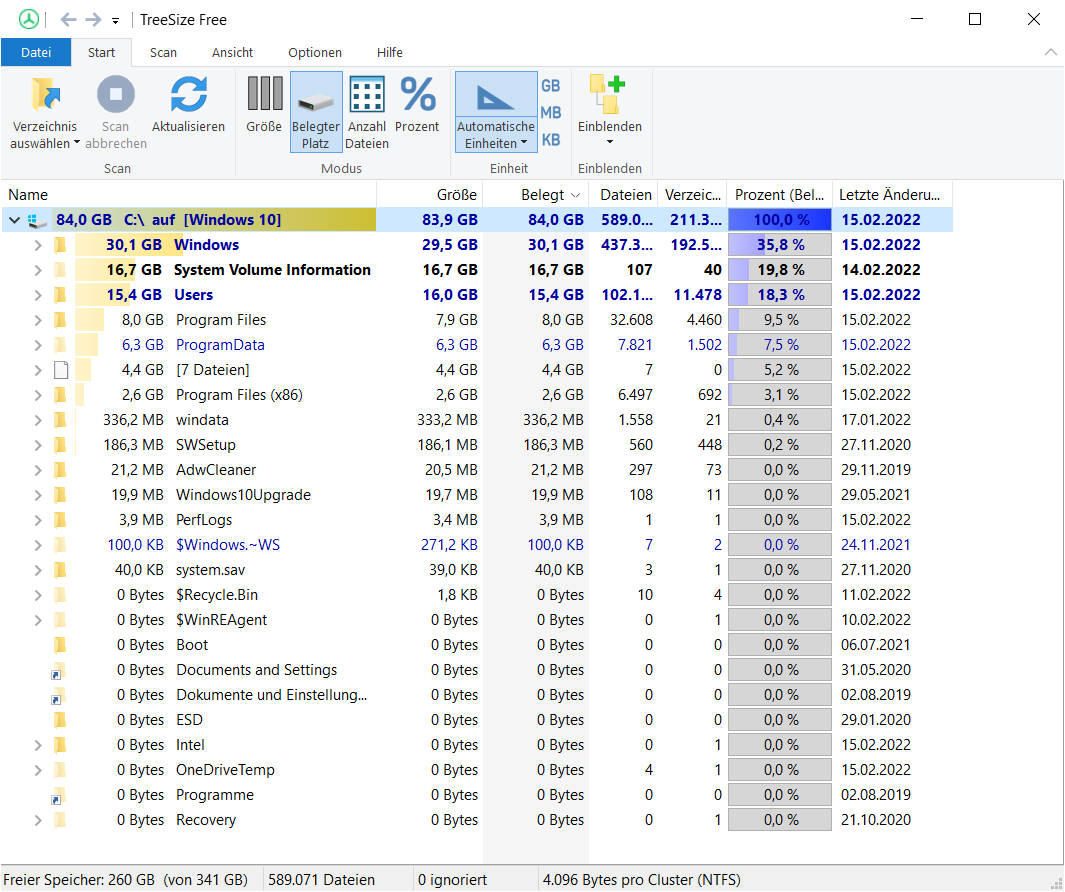1065x892 pixels.
Task: Expand the windata folder
Action: point(38,421)
